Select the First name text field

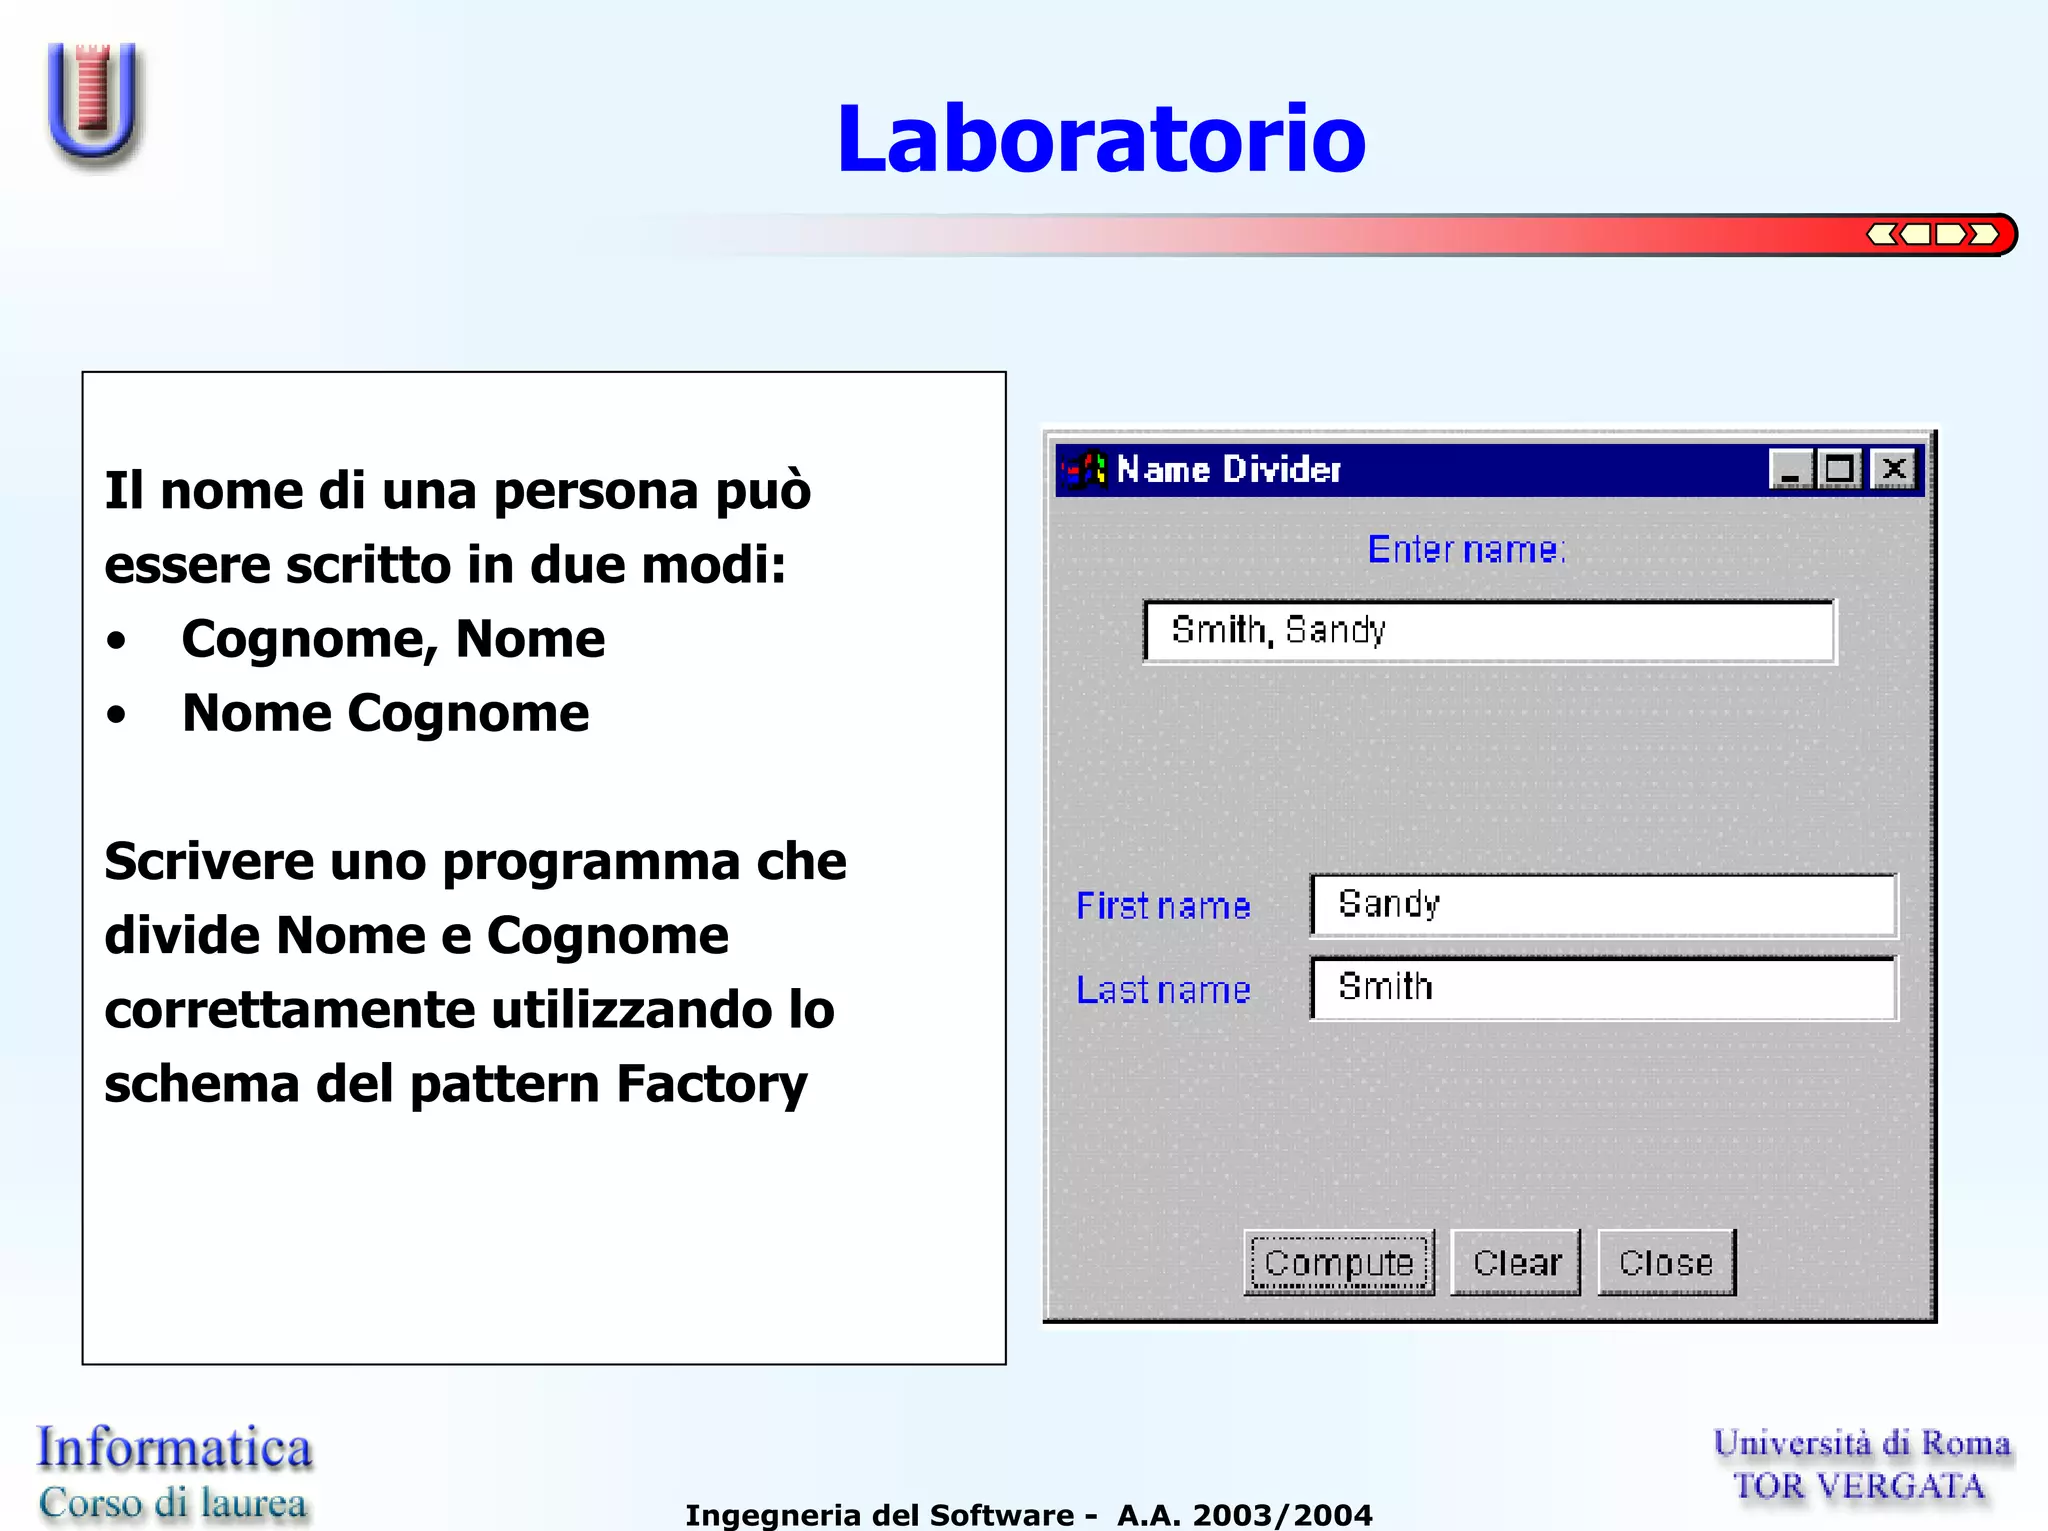(1604, 905)
